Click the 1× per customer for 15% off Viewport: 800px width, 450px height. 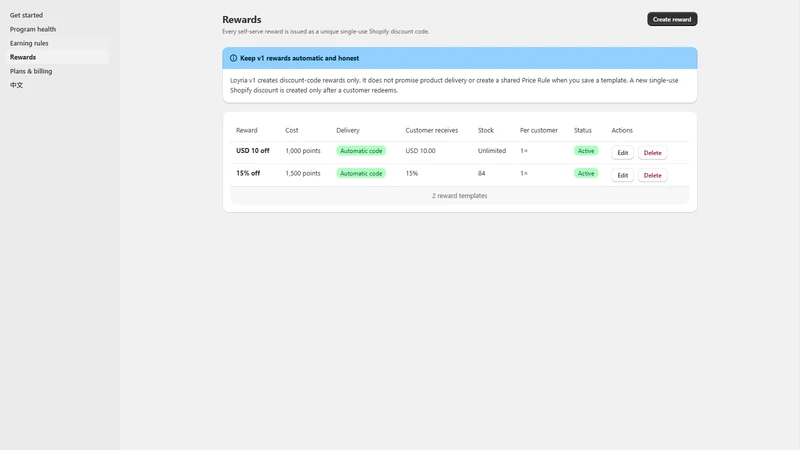click(x=524, y=173)
